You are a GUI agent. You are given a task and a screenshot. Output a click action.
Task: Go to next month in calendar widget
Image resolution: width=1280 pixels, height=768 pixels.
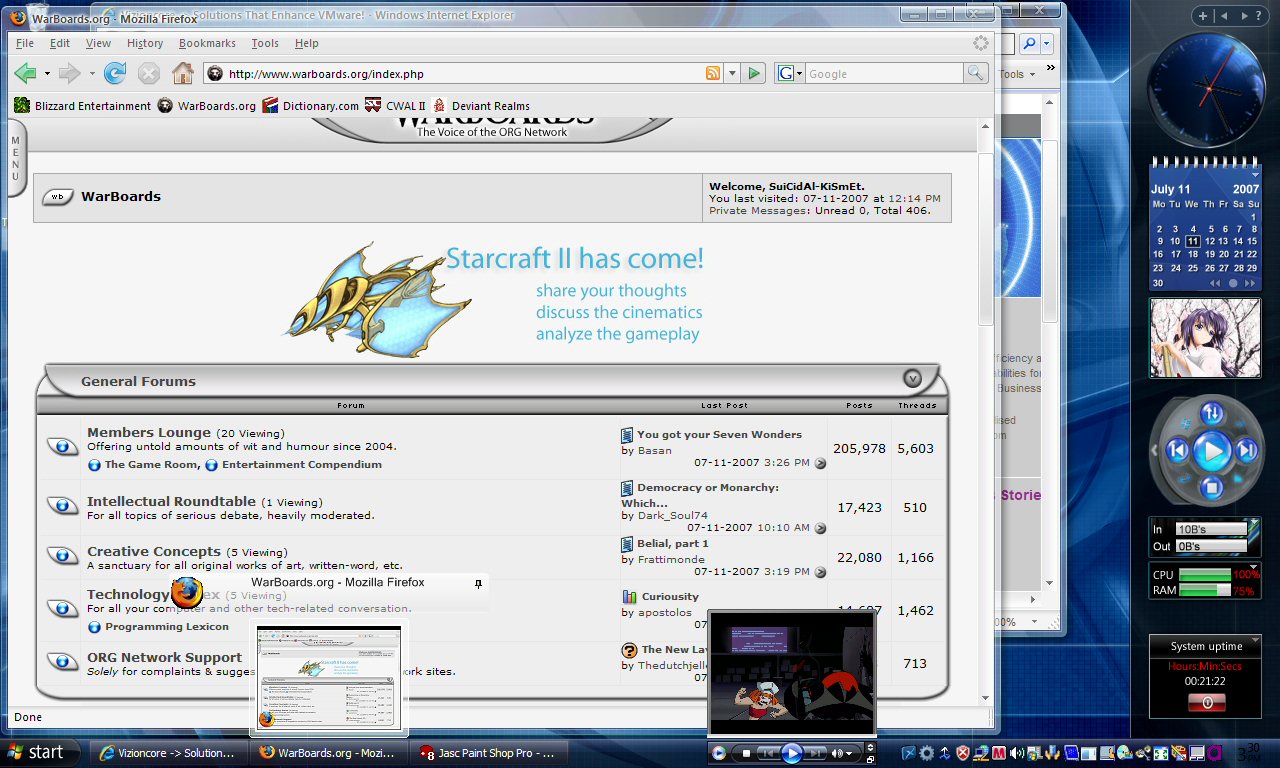[x=1250, y=283]
